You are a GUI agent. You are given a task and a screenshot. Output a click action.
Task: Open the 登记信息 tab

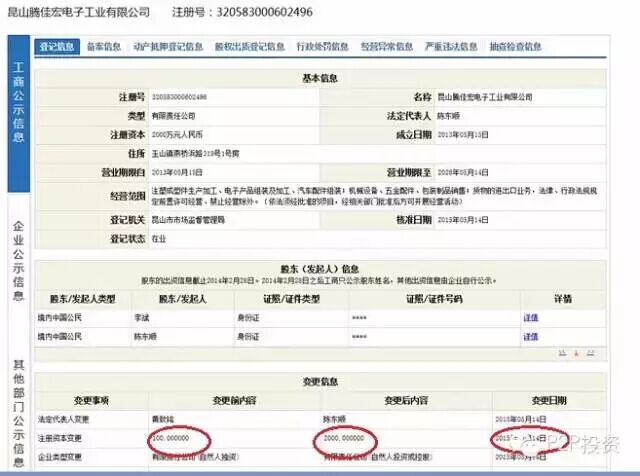pos(57,47)
